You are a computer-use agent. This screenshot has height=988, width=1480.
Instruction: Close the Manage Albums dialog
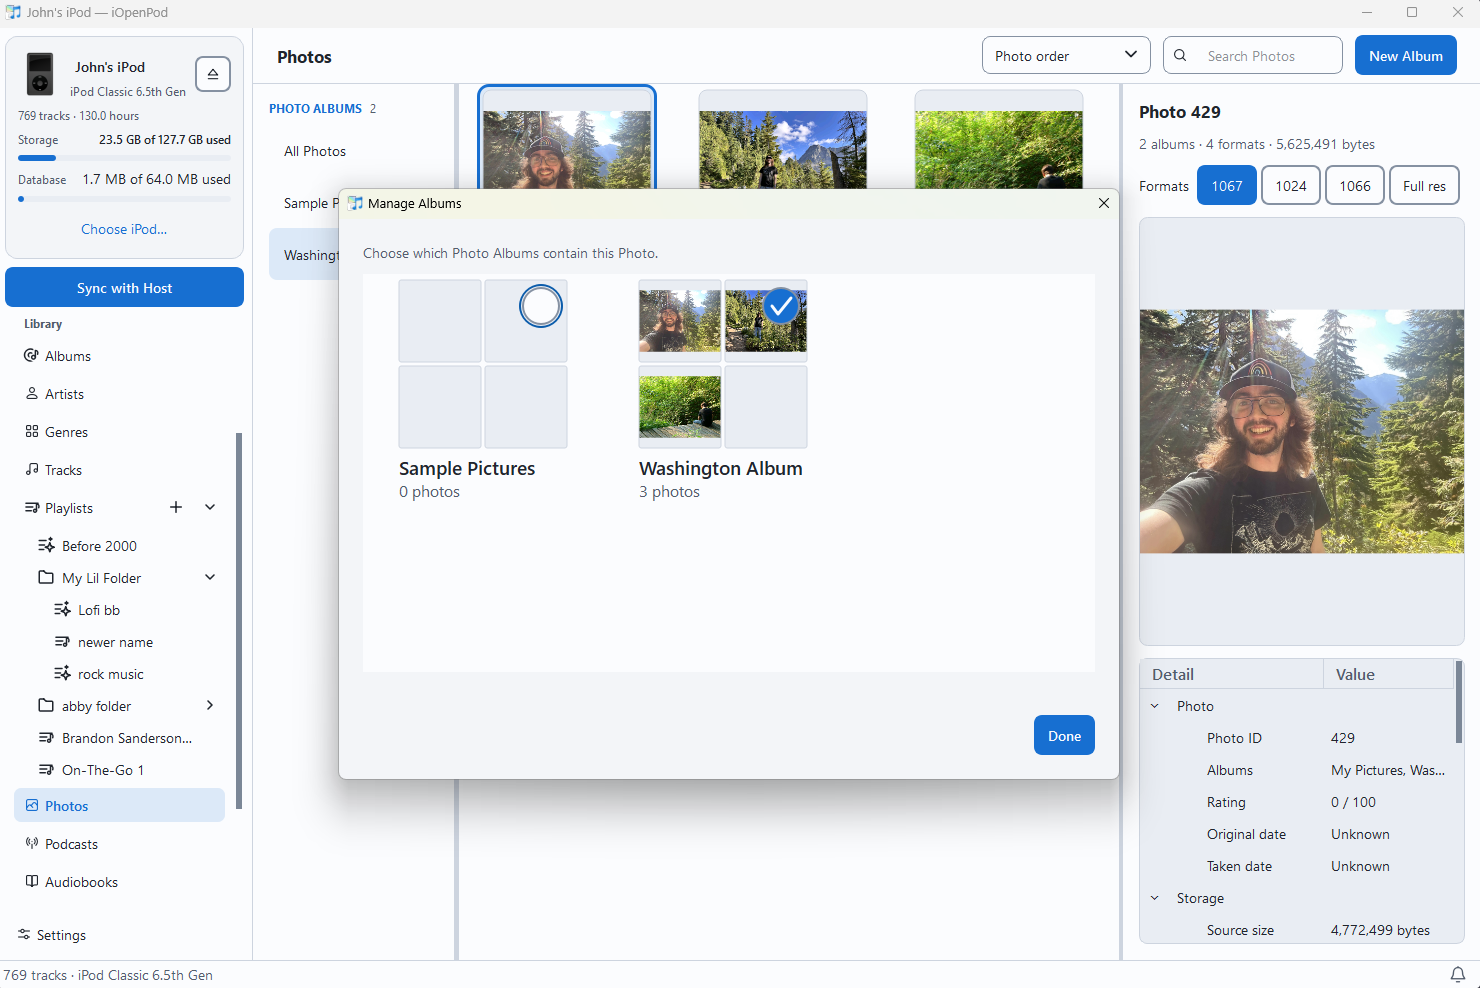[1104, 203]
